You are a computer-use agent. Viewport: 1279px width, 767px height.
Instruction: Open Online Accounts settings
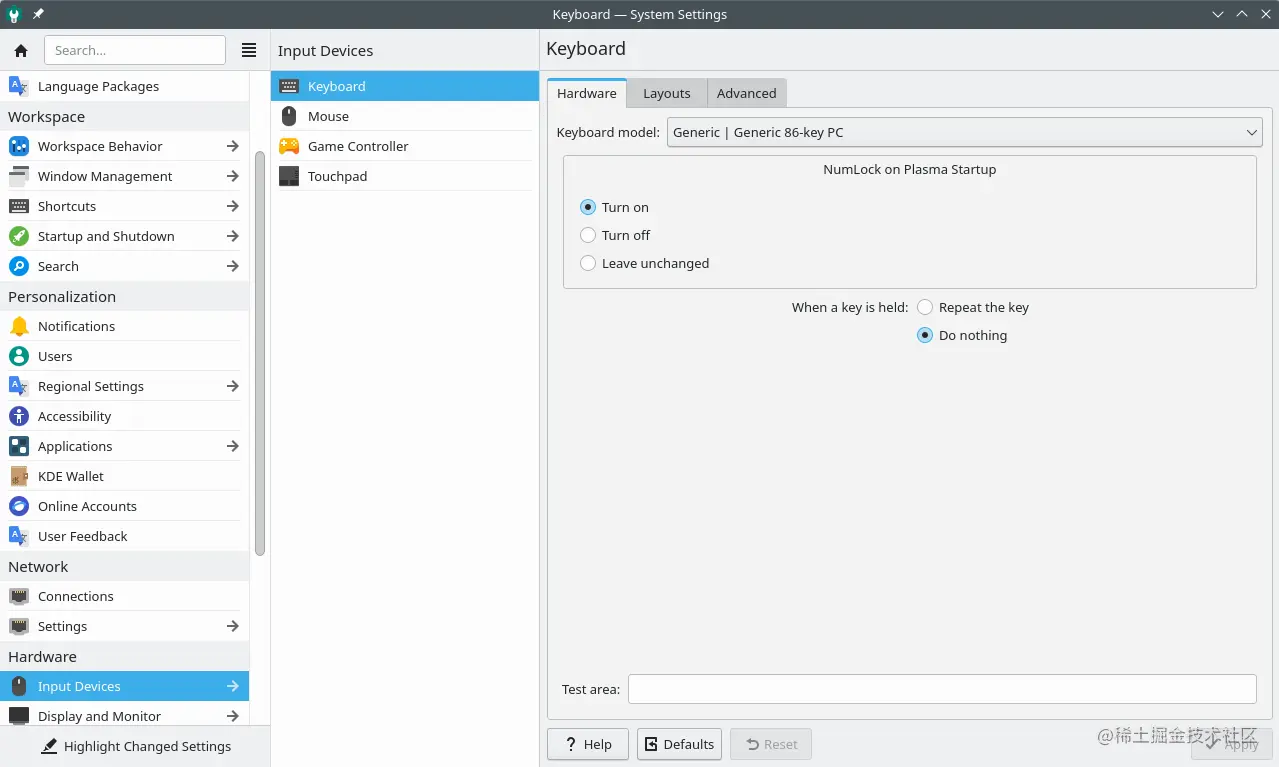coord(124,506)
